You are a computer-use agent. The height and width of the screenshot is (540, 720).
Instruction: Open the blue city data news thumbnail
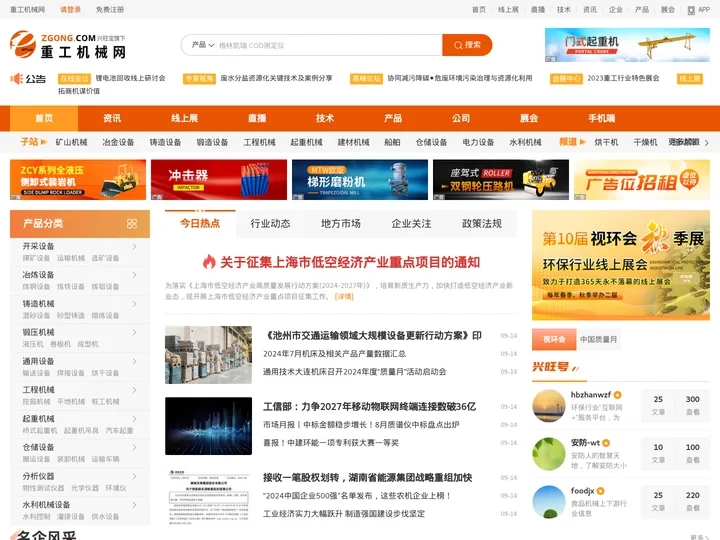coord(208,426)
